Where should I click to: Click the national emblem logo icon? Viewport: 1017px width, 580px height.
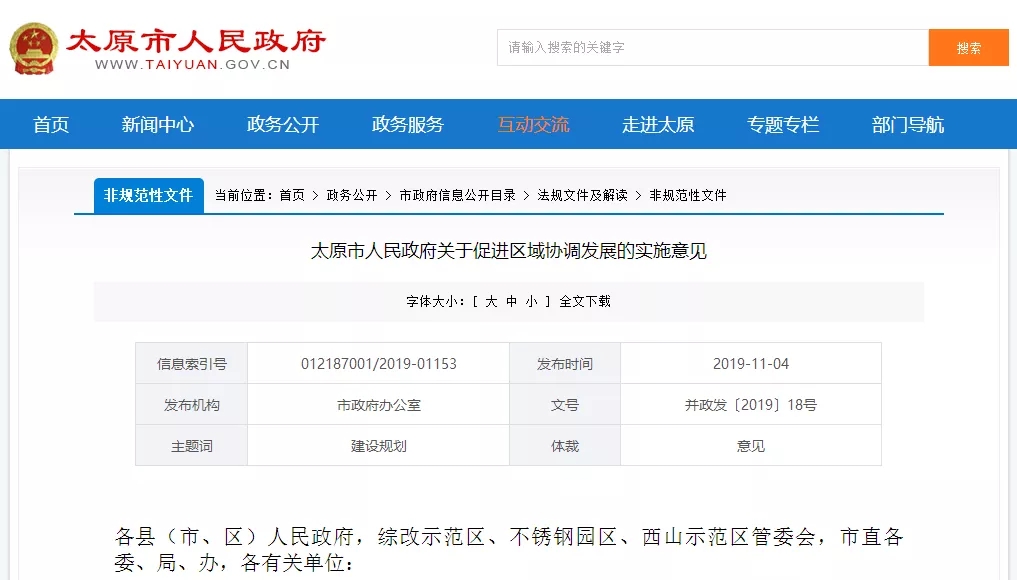click(x=34, y=48)
